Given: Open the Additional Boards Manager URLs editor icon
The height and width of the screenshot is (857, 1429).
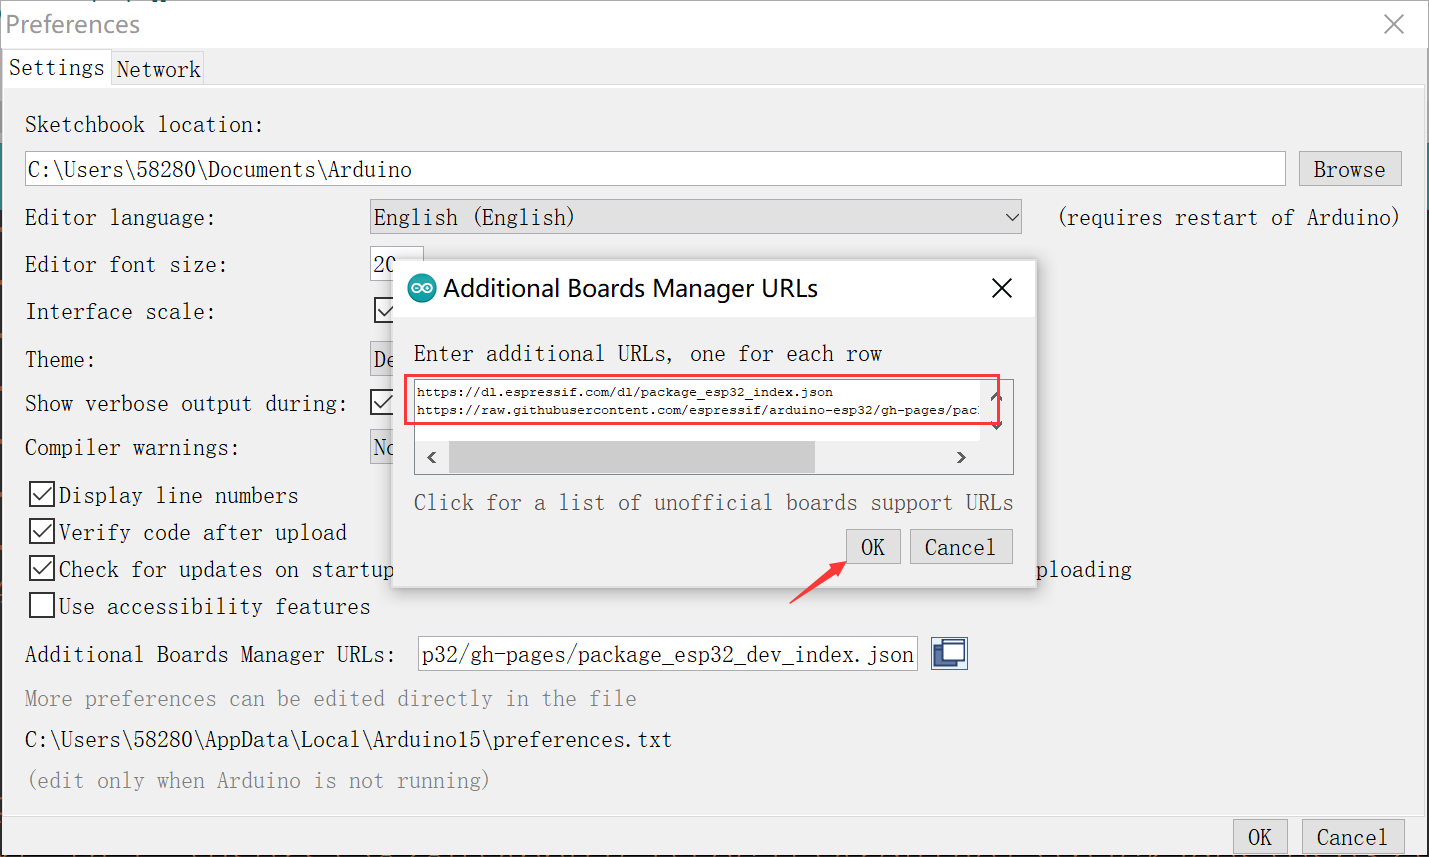Looking at the screenshot, I should pyautogui.click(x=949, y=654).
